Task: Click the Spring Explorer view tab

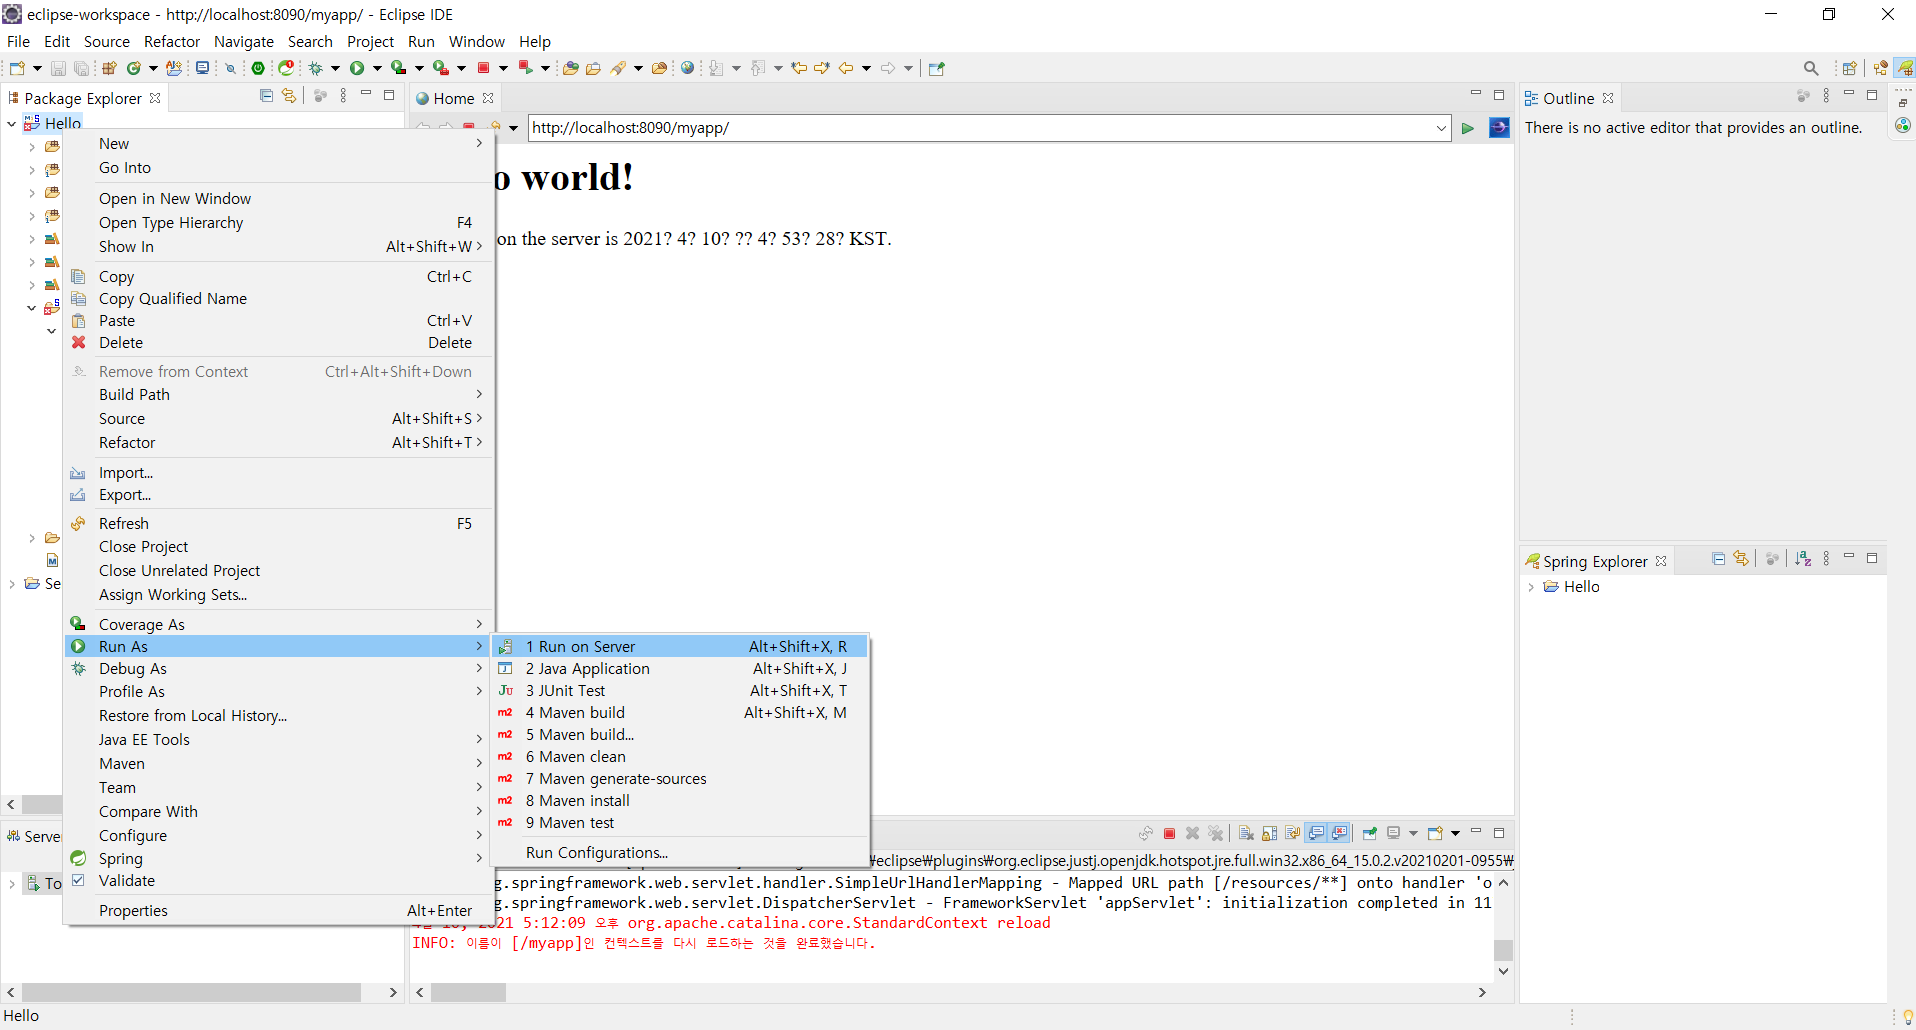Action: point(1595,561)
